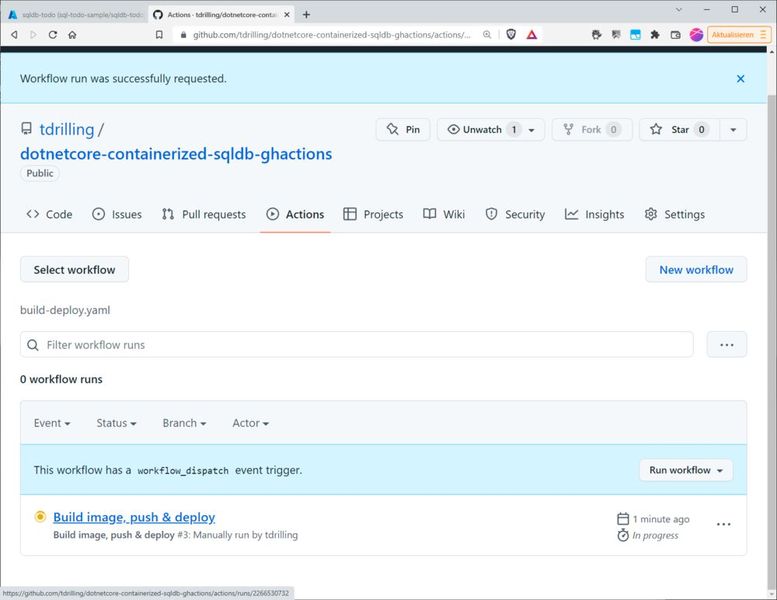
Task: Open the Security tab
Action: [x=515, y=215]
